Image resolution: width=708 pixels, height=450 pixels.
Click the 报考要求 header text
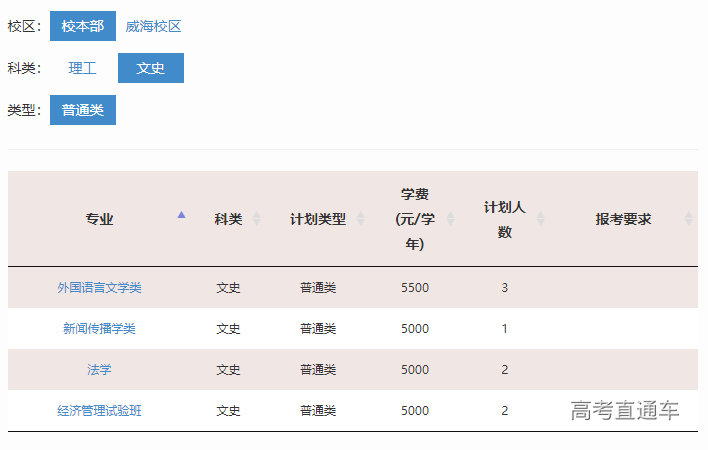point(623,219)
